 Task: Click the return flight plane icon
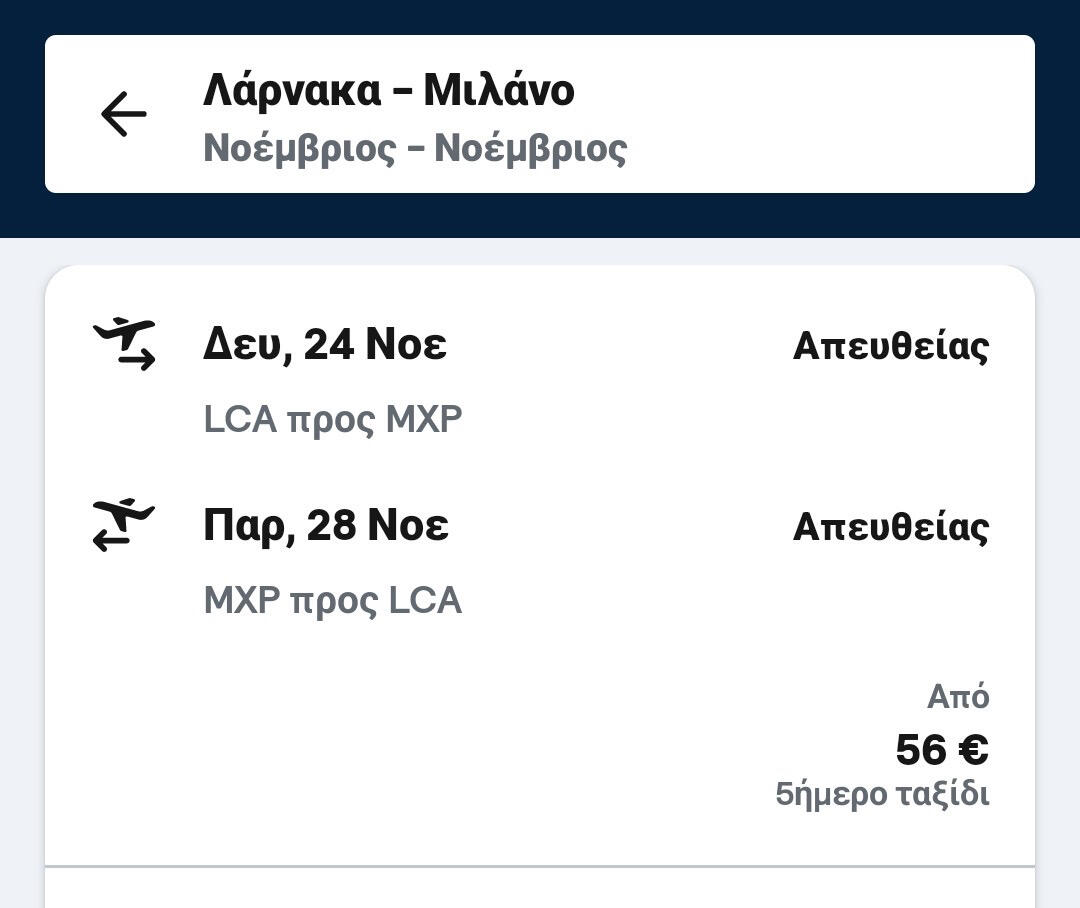coord(124,525)
